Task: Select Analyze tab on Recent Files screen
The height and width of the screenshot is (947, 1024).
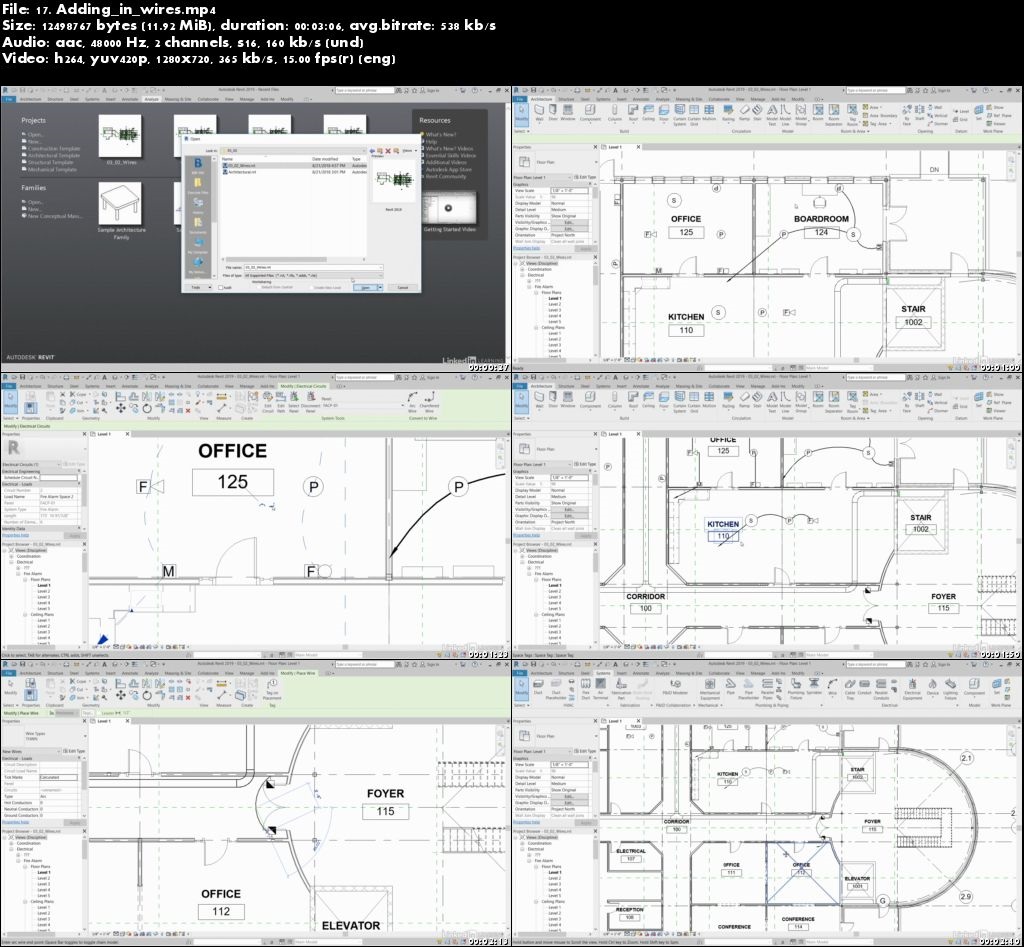Action: (152, 99)
